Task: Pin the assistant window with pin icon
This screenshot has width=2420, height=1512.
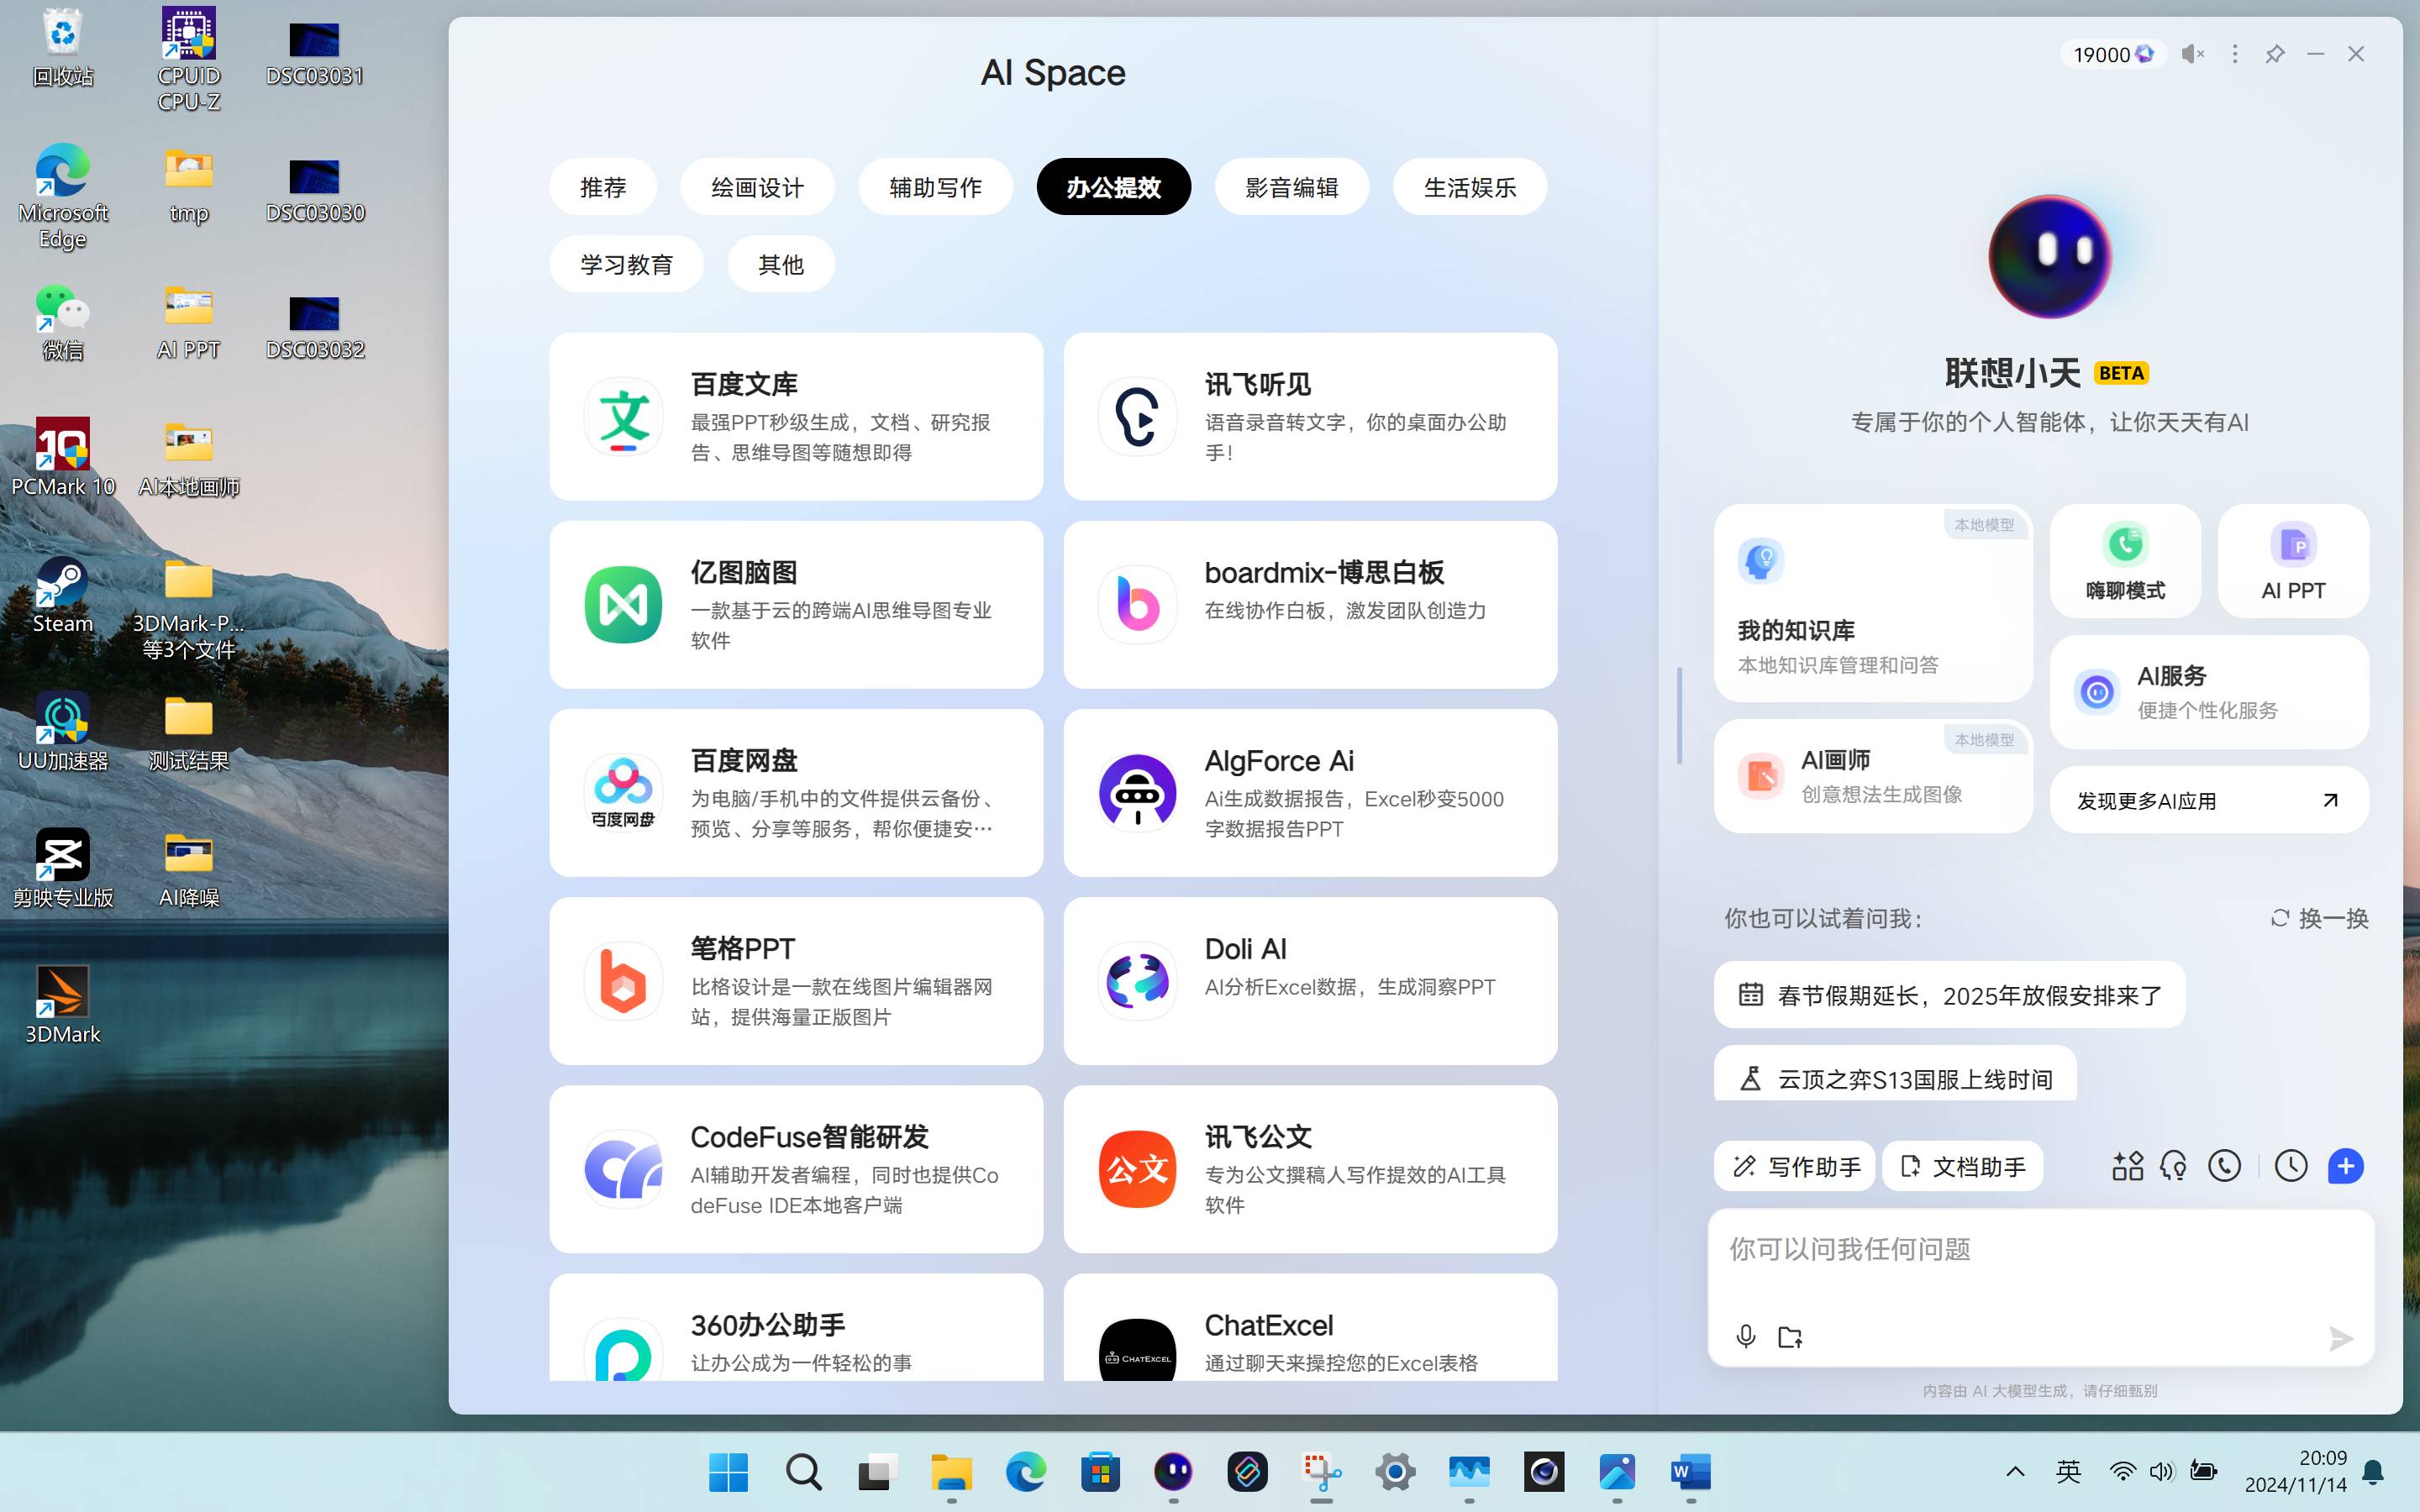Action: coord(2275,54)
